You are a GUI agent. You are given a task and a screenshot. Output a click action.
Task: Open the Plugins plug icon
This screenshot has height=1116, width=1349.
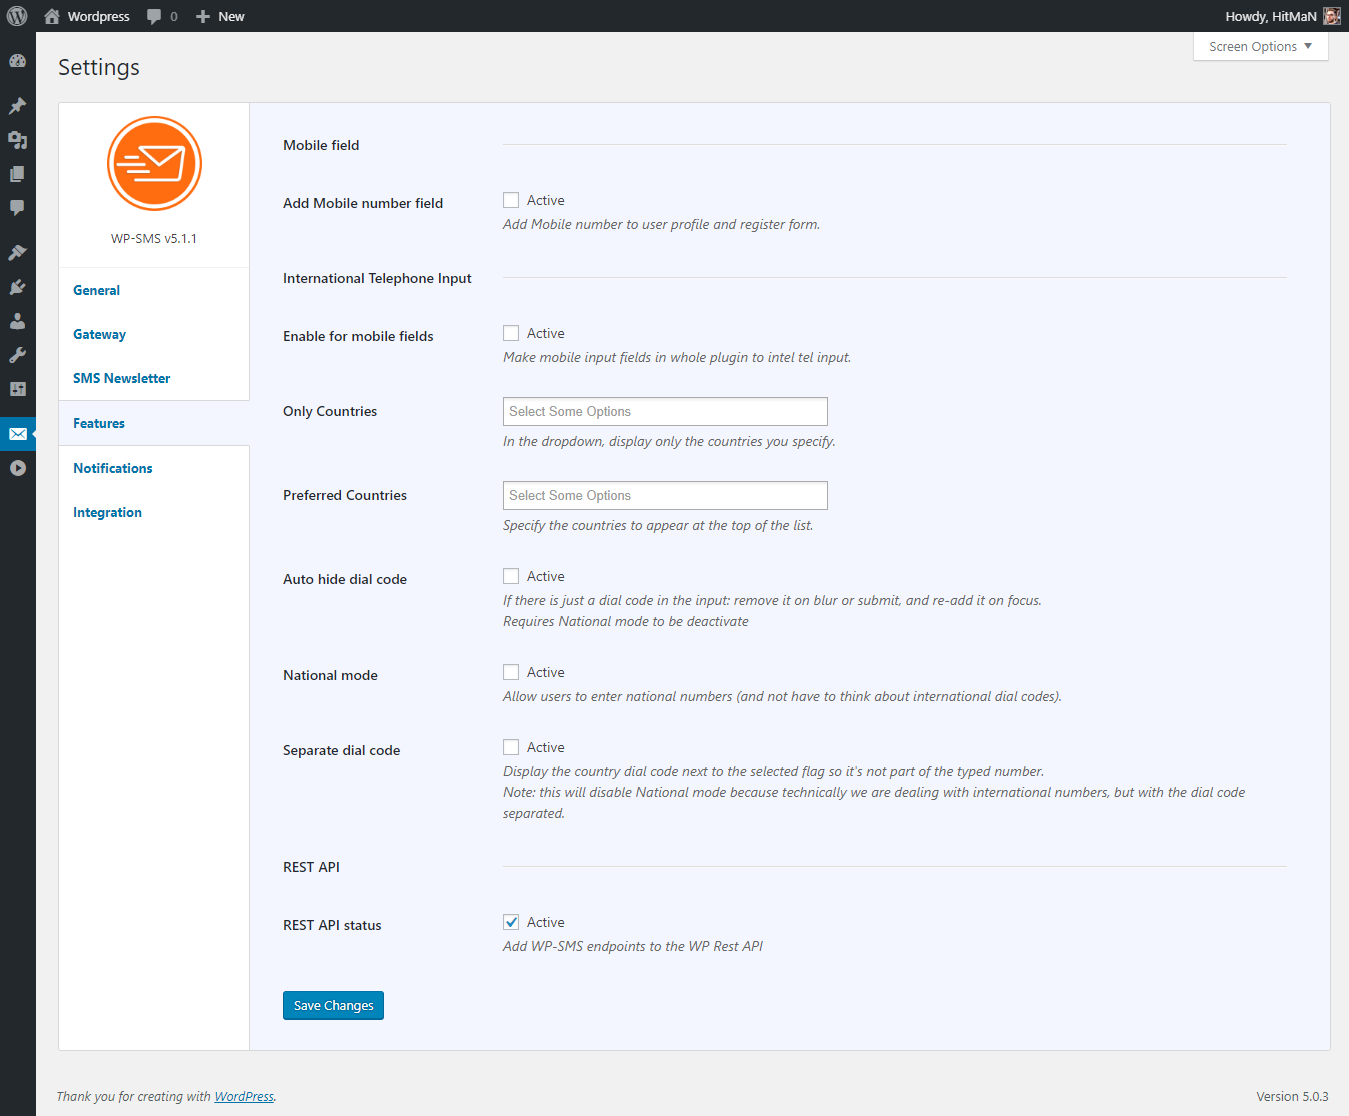(17, 288)
